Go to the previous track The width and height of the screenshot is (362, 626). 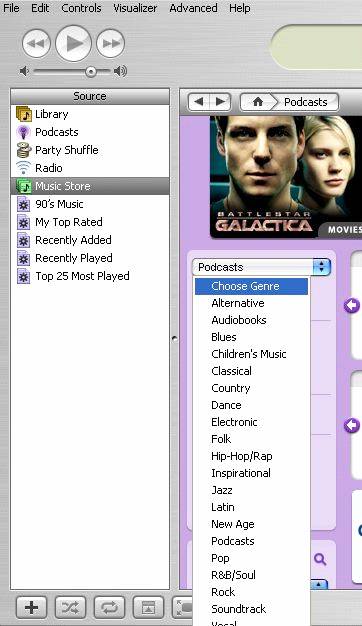point(36,43)
